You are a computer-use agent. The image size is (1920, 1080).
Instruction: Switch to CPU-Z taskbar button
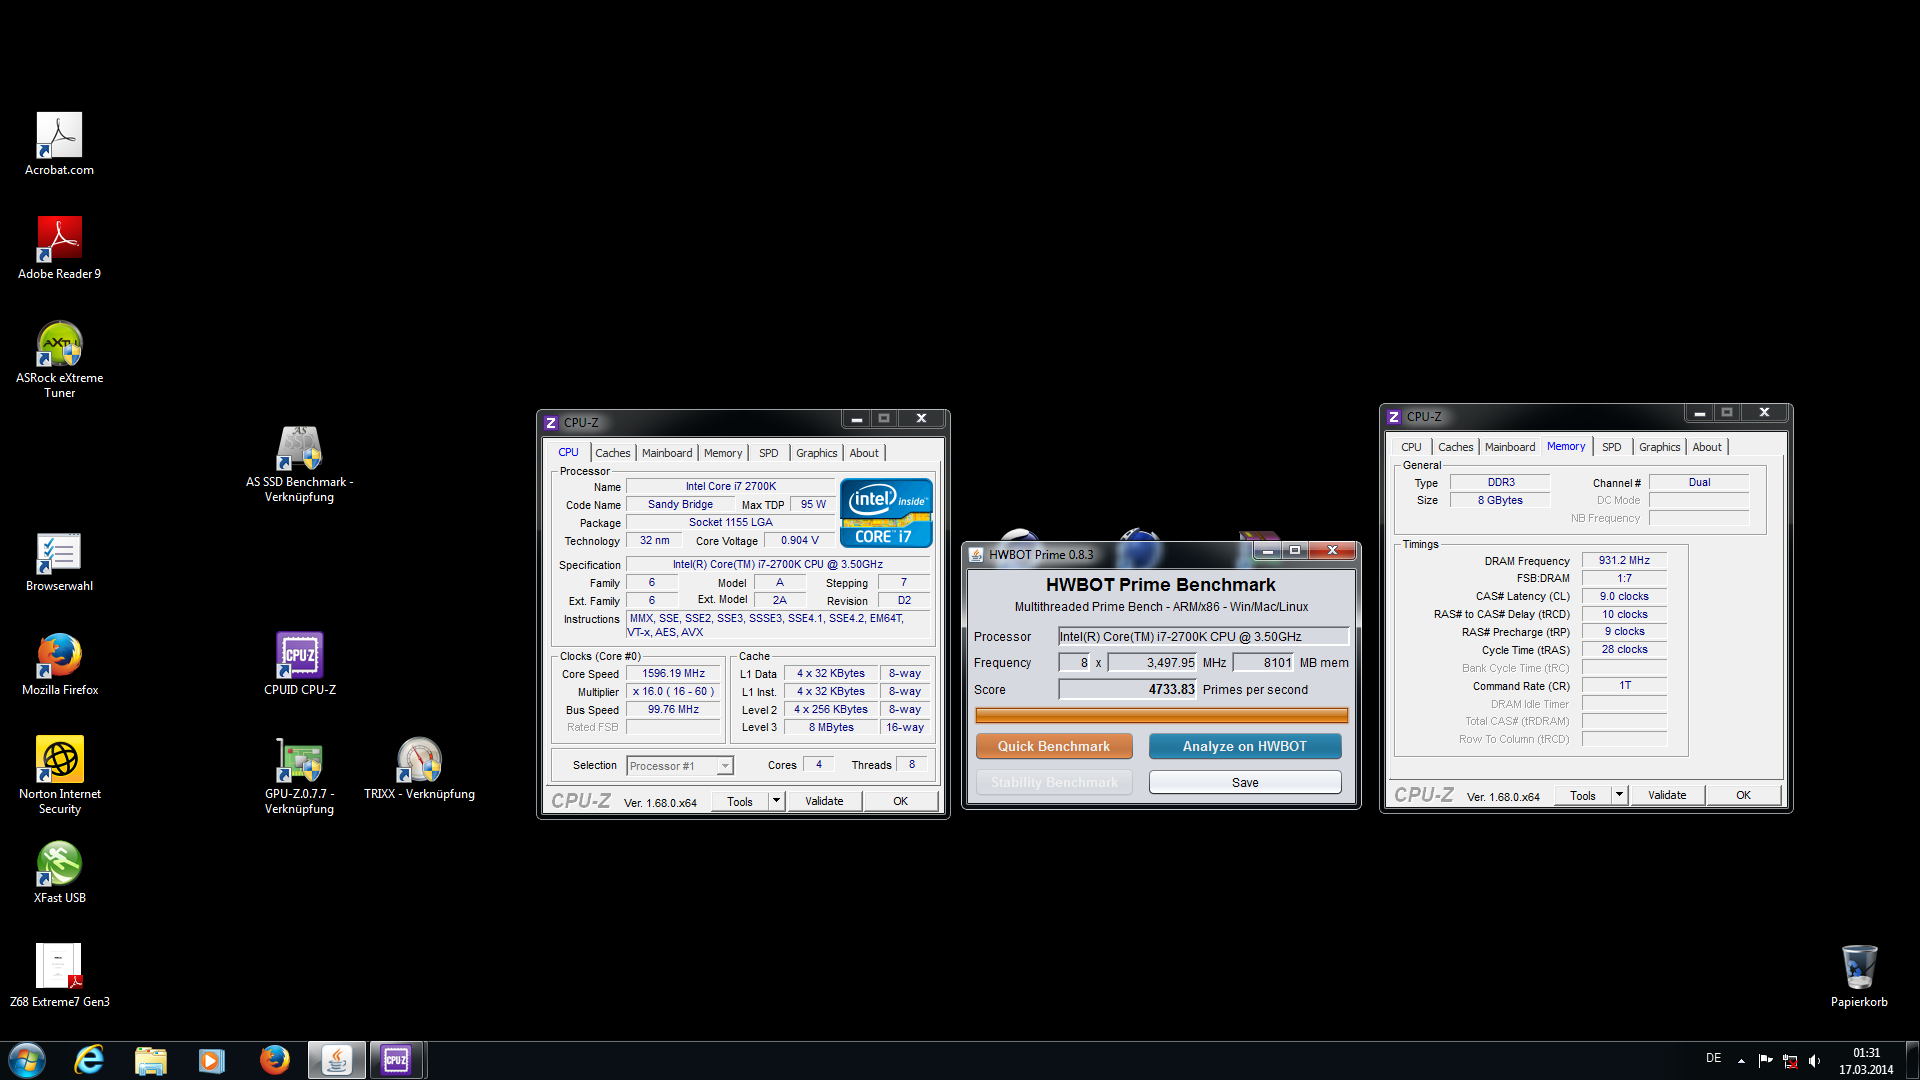click(397, 1060)
